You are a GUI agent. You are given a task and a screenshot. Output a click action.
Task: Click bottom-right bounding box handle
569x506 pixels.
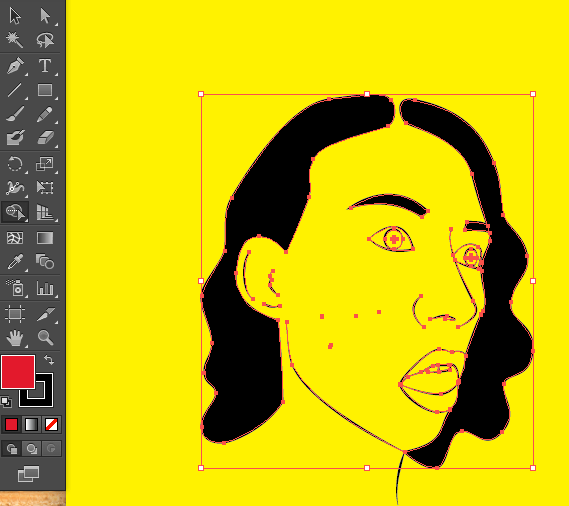pyautogui.click(x=533, y=468)
